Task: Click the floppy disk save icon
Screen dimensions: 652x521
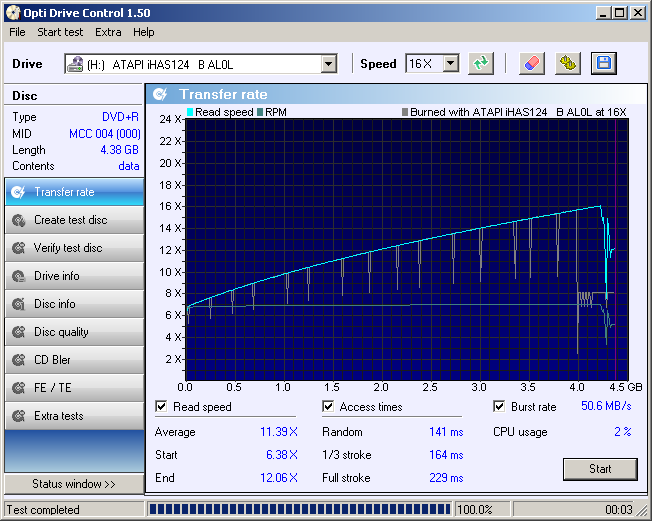Action: click(x=603, y=64)
